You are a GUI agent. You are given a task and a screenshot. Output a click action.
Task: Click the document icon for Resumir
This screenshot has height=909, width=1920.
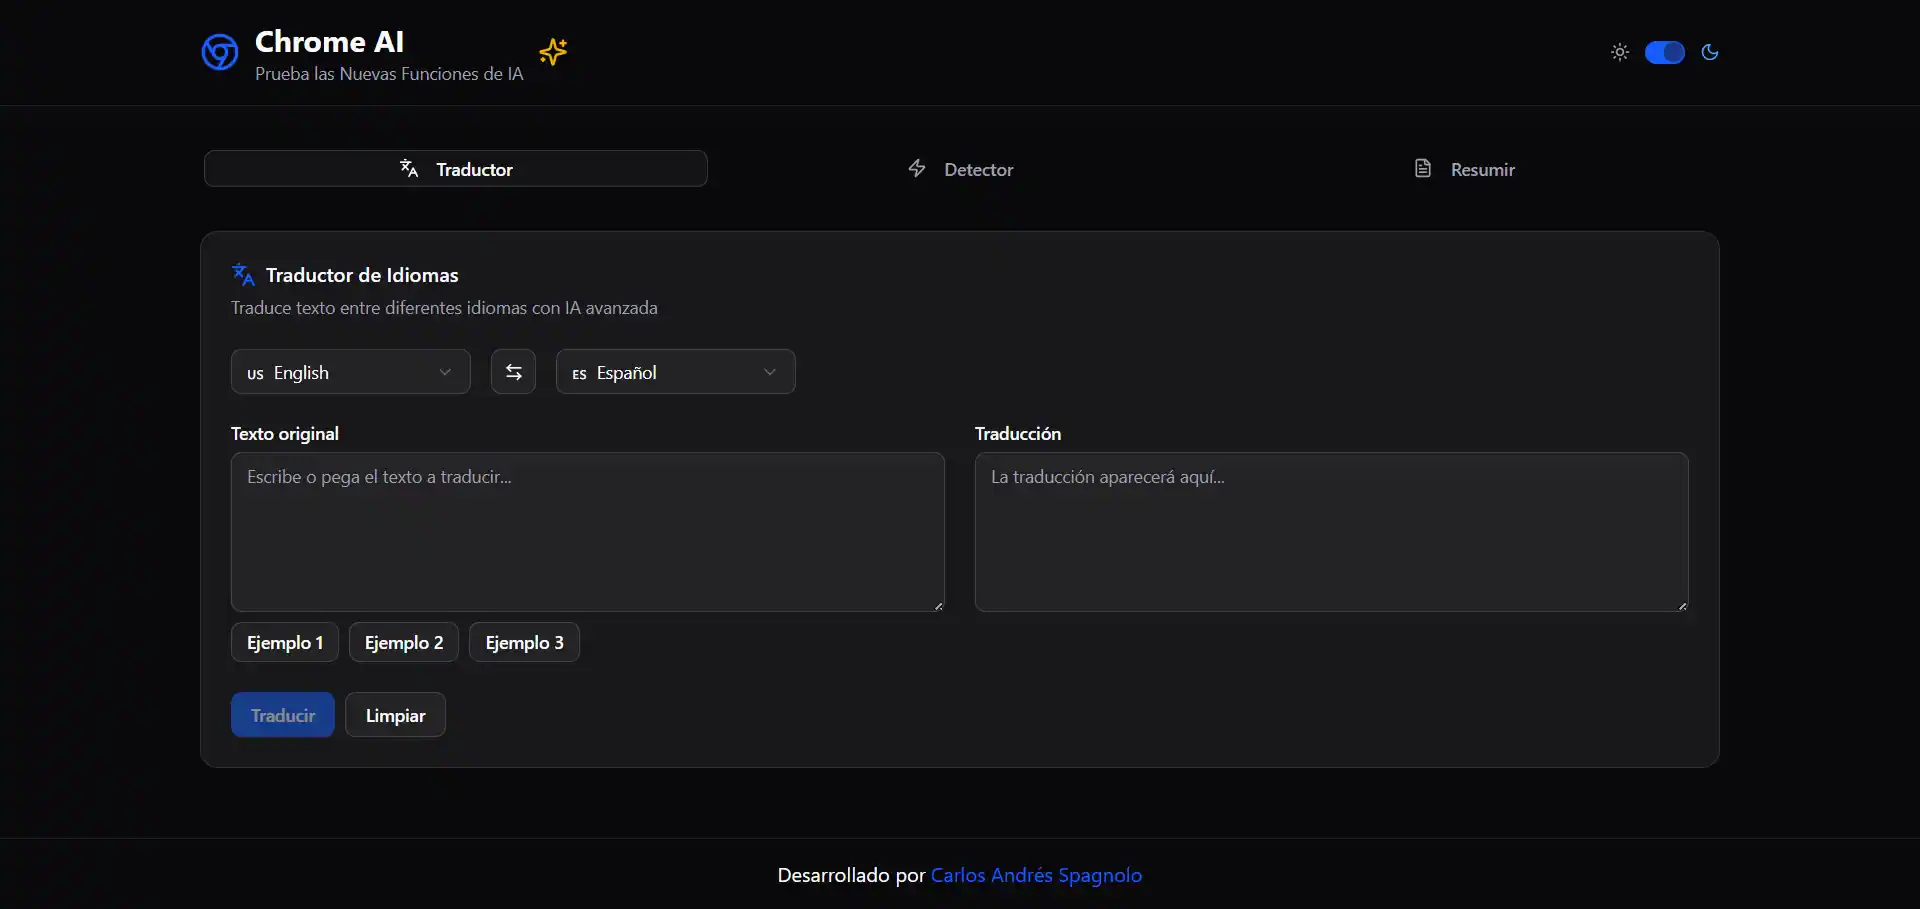(x=1423, y=169)
